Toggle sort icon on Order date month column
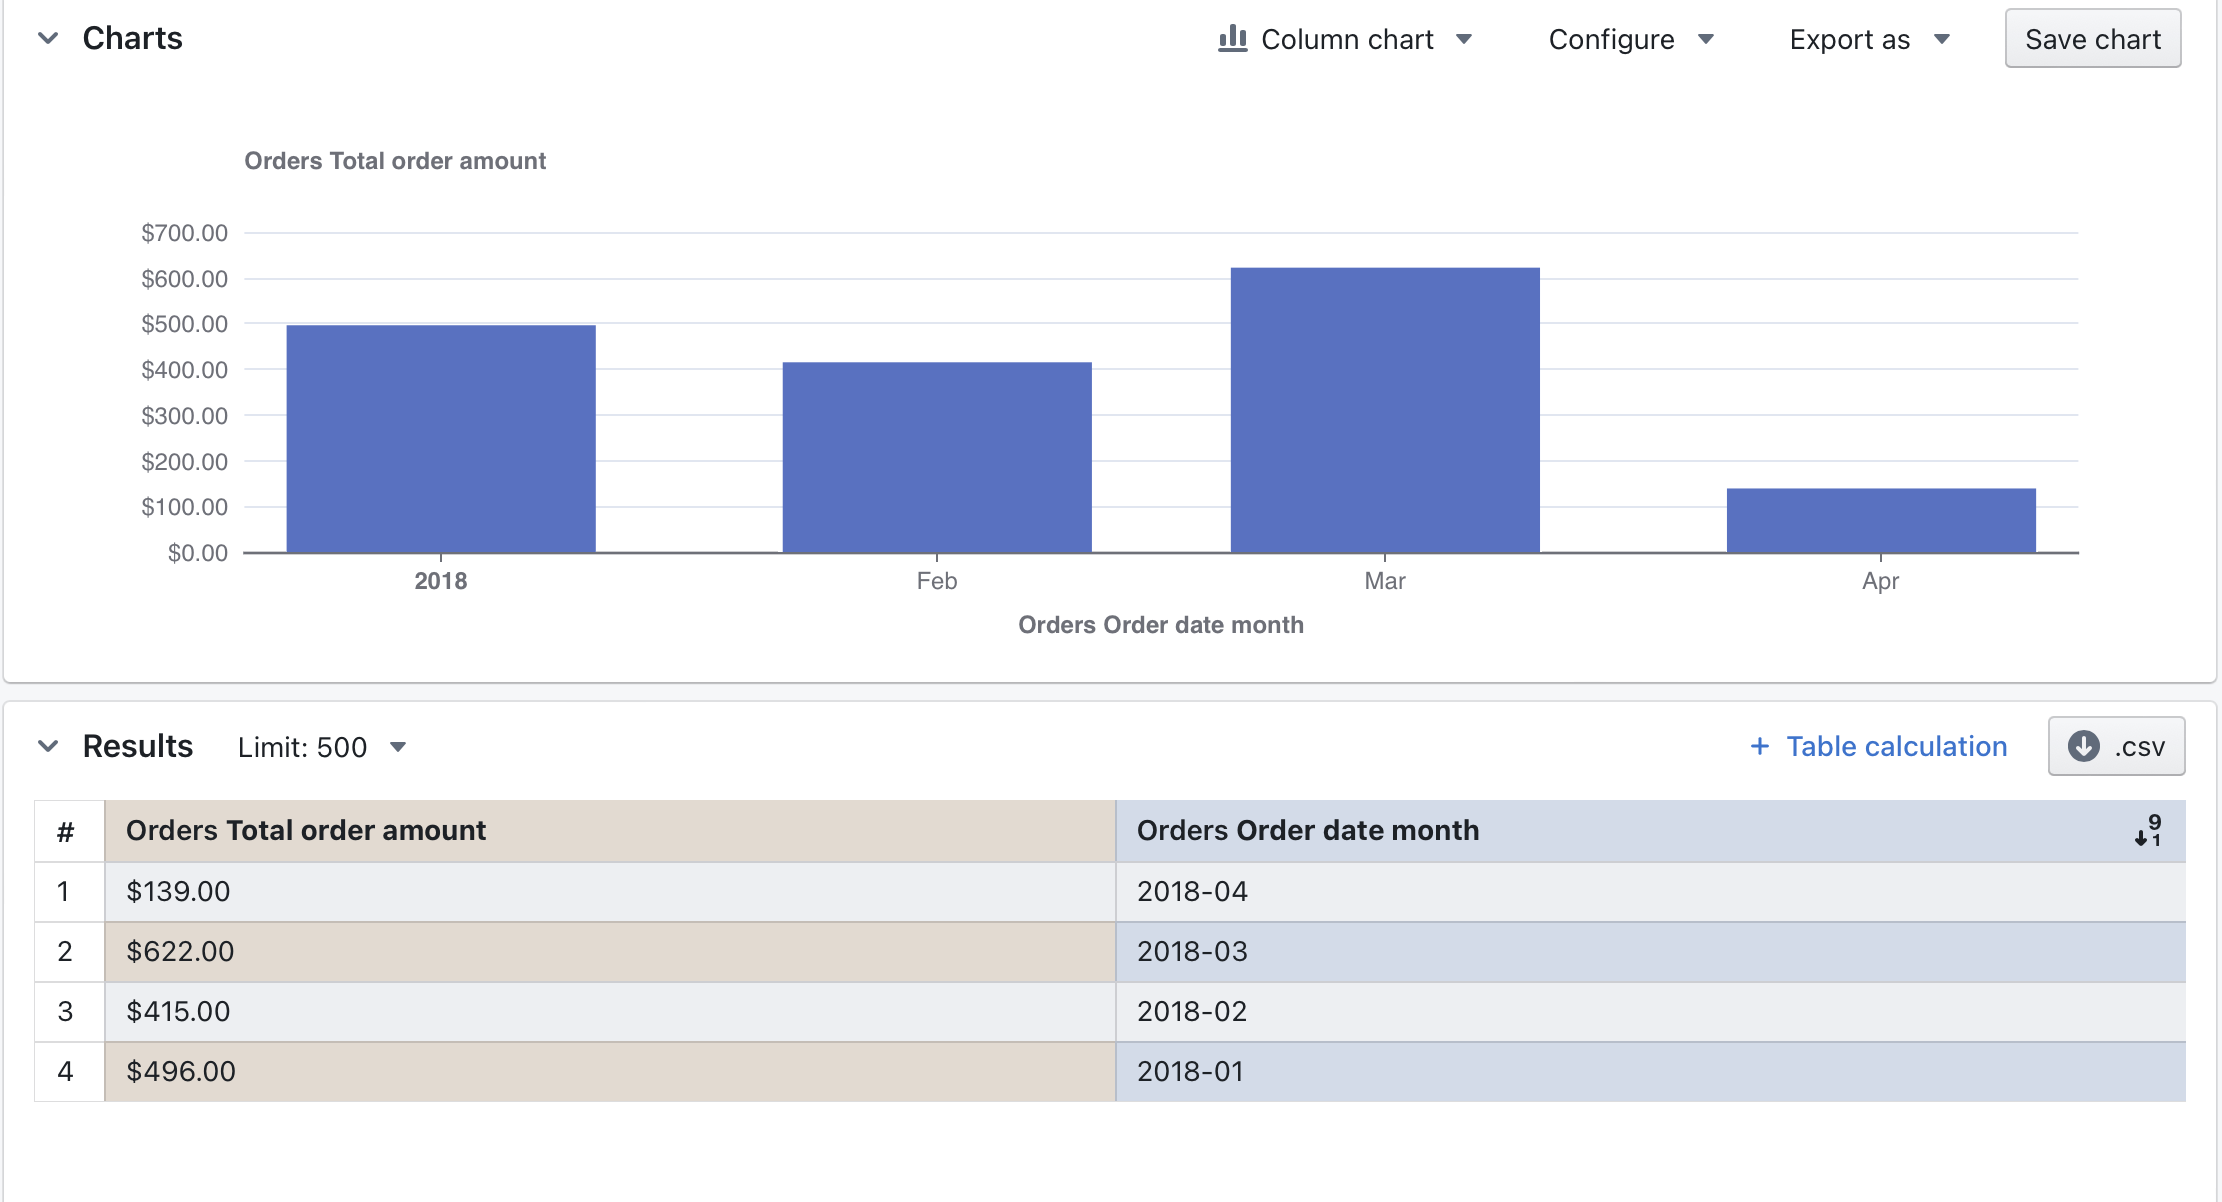The height and width of the screenshot is (1202, 2222). coord(2148,831)
